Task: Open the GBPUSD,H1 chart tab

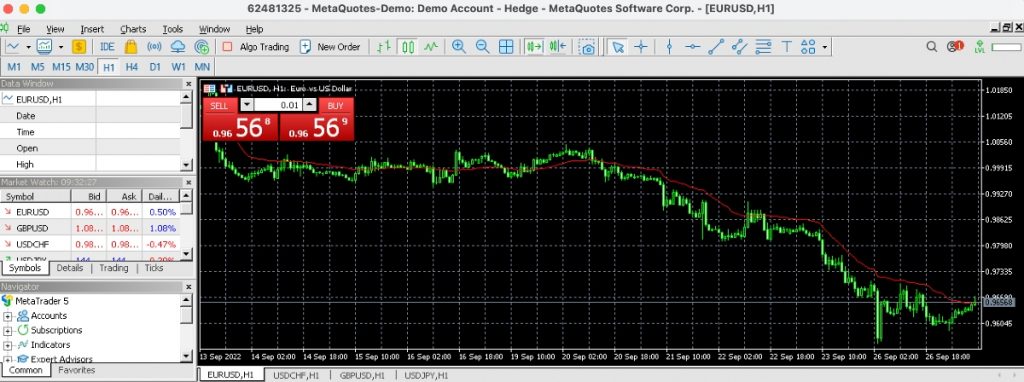Action: click(x=362, y=375)
